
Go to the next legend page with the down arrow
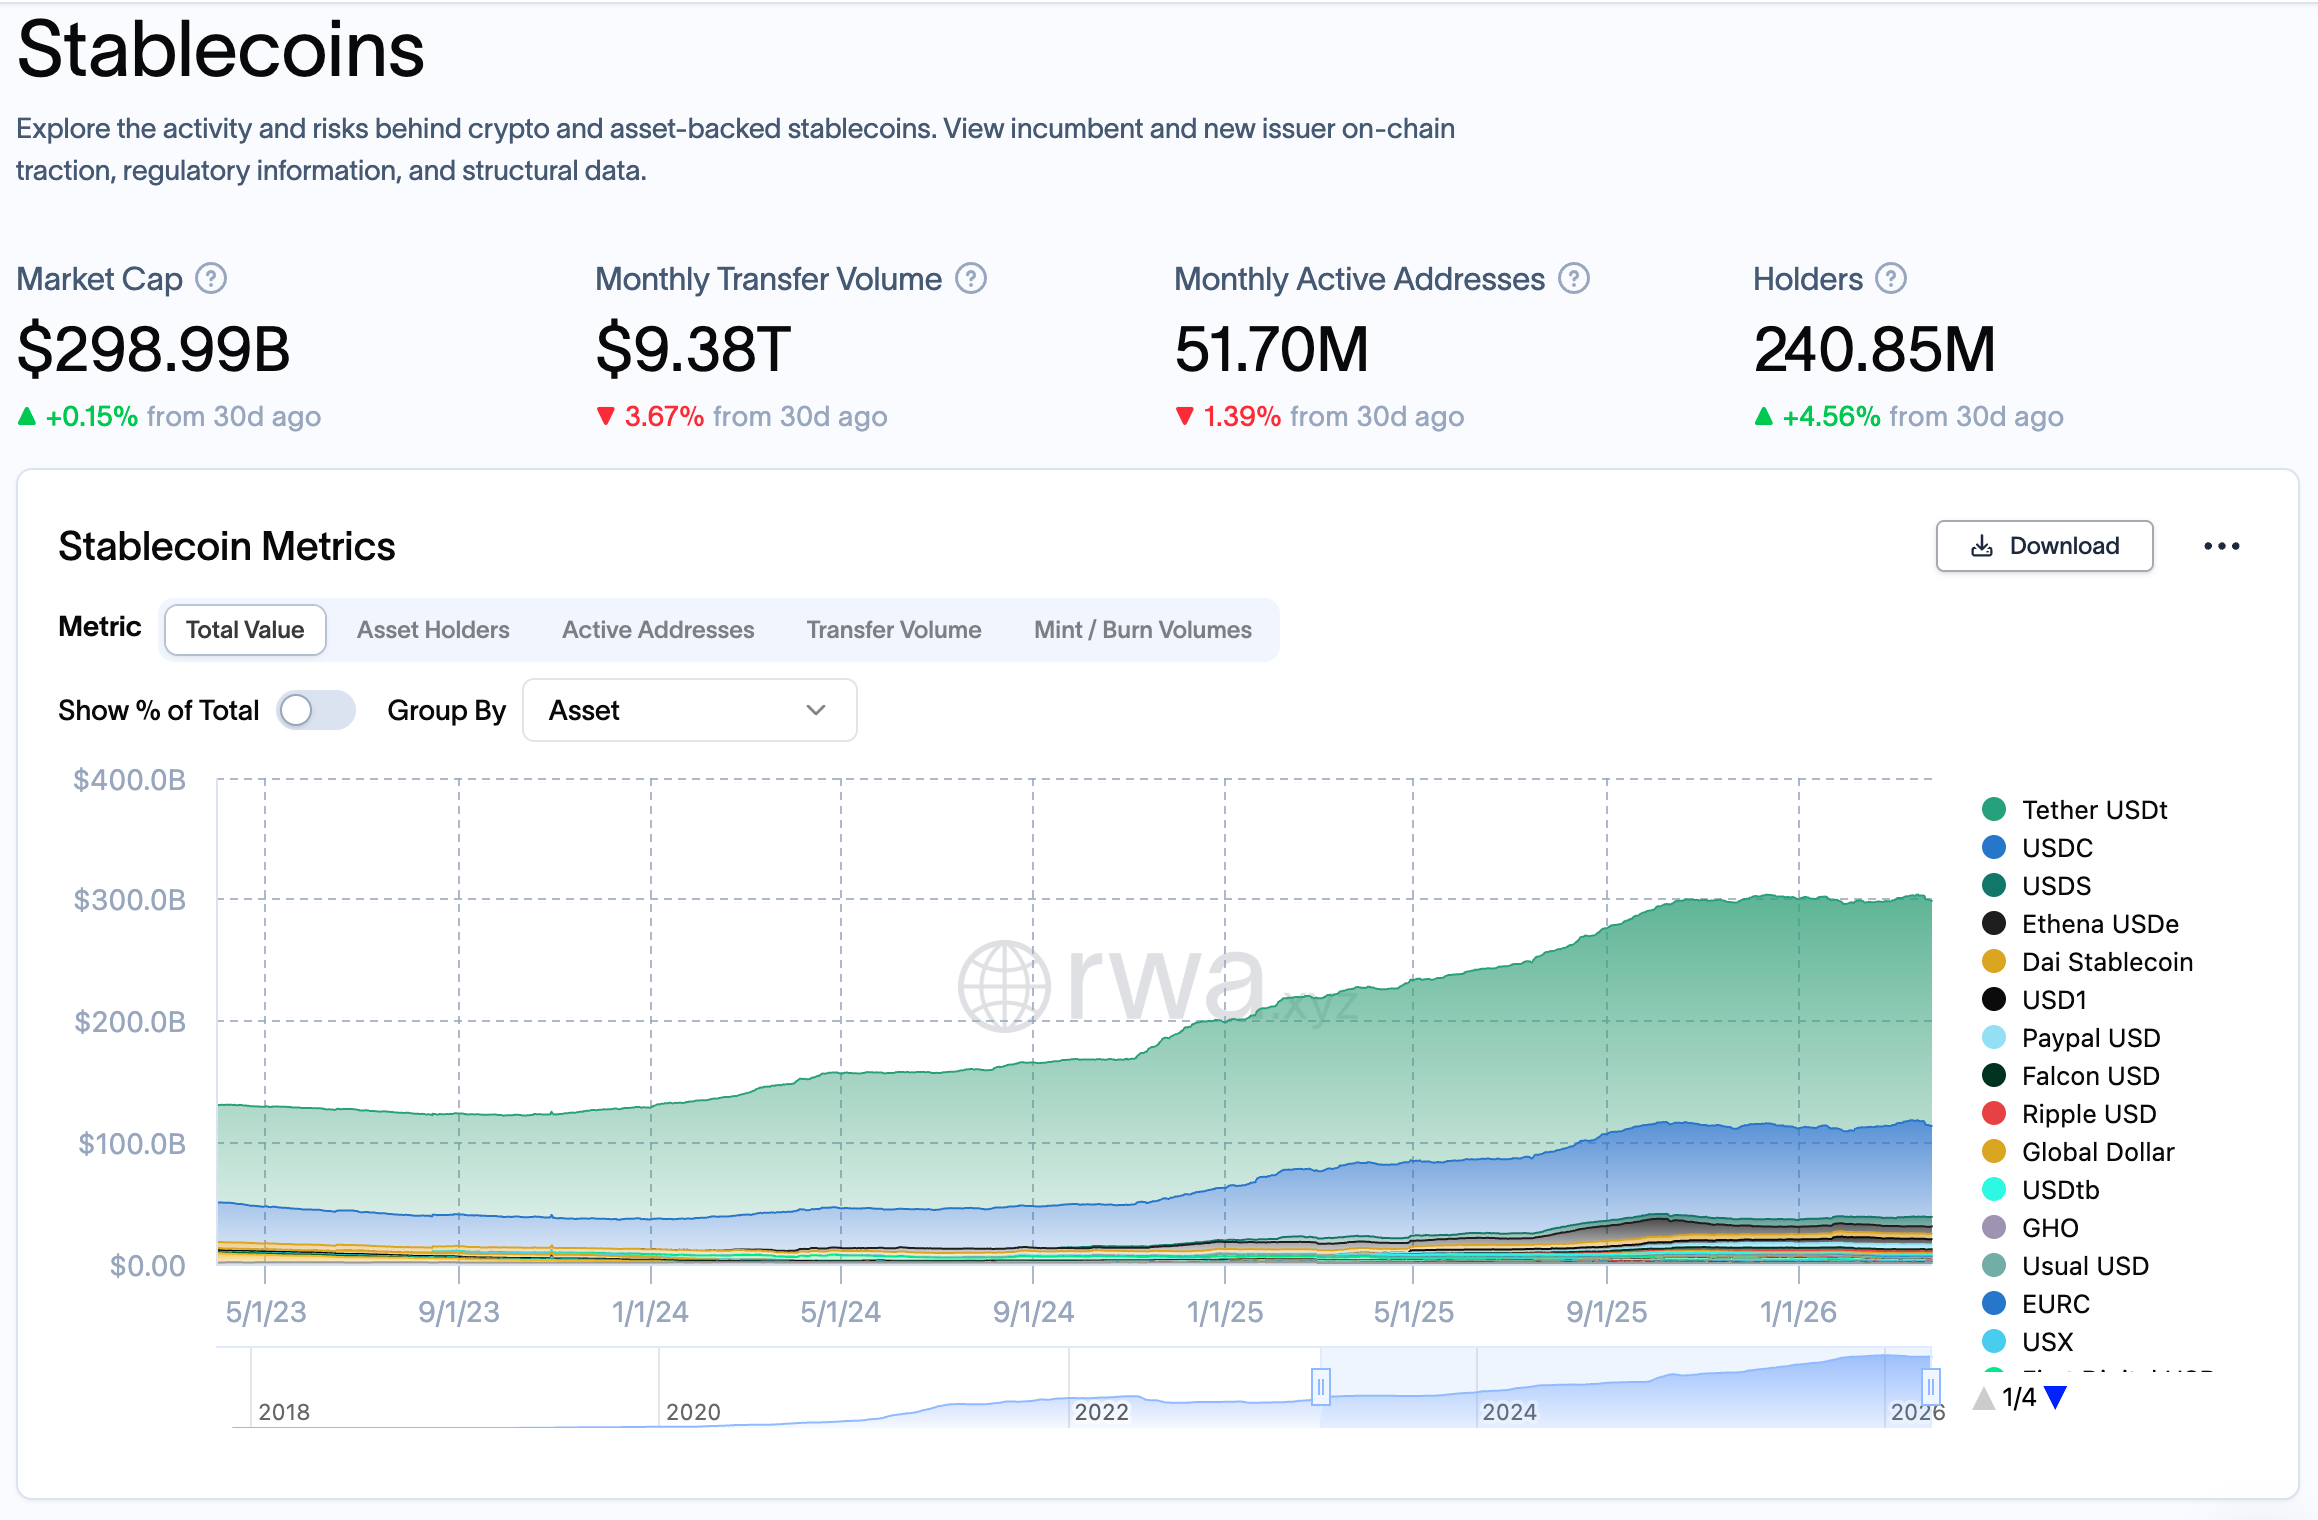tap(2056, 1398)
